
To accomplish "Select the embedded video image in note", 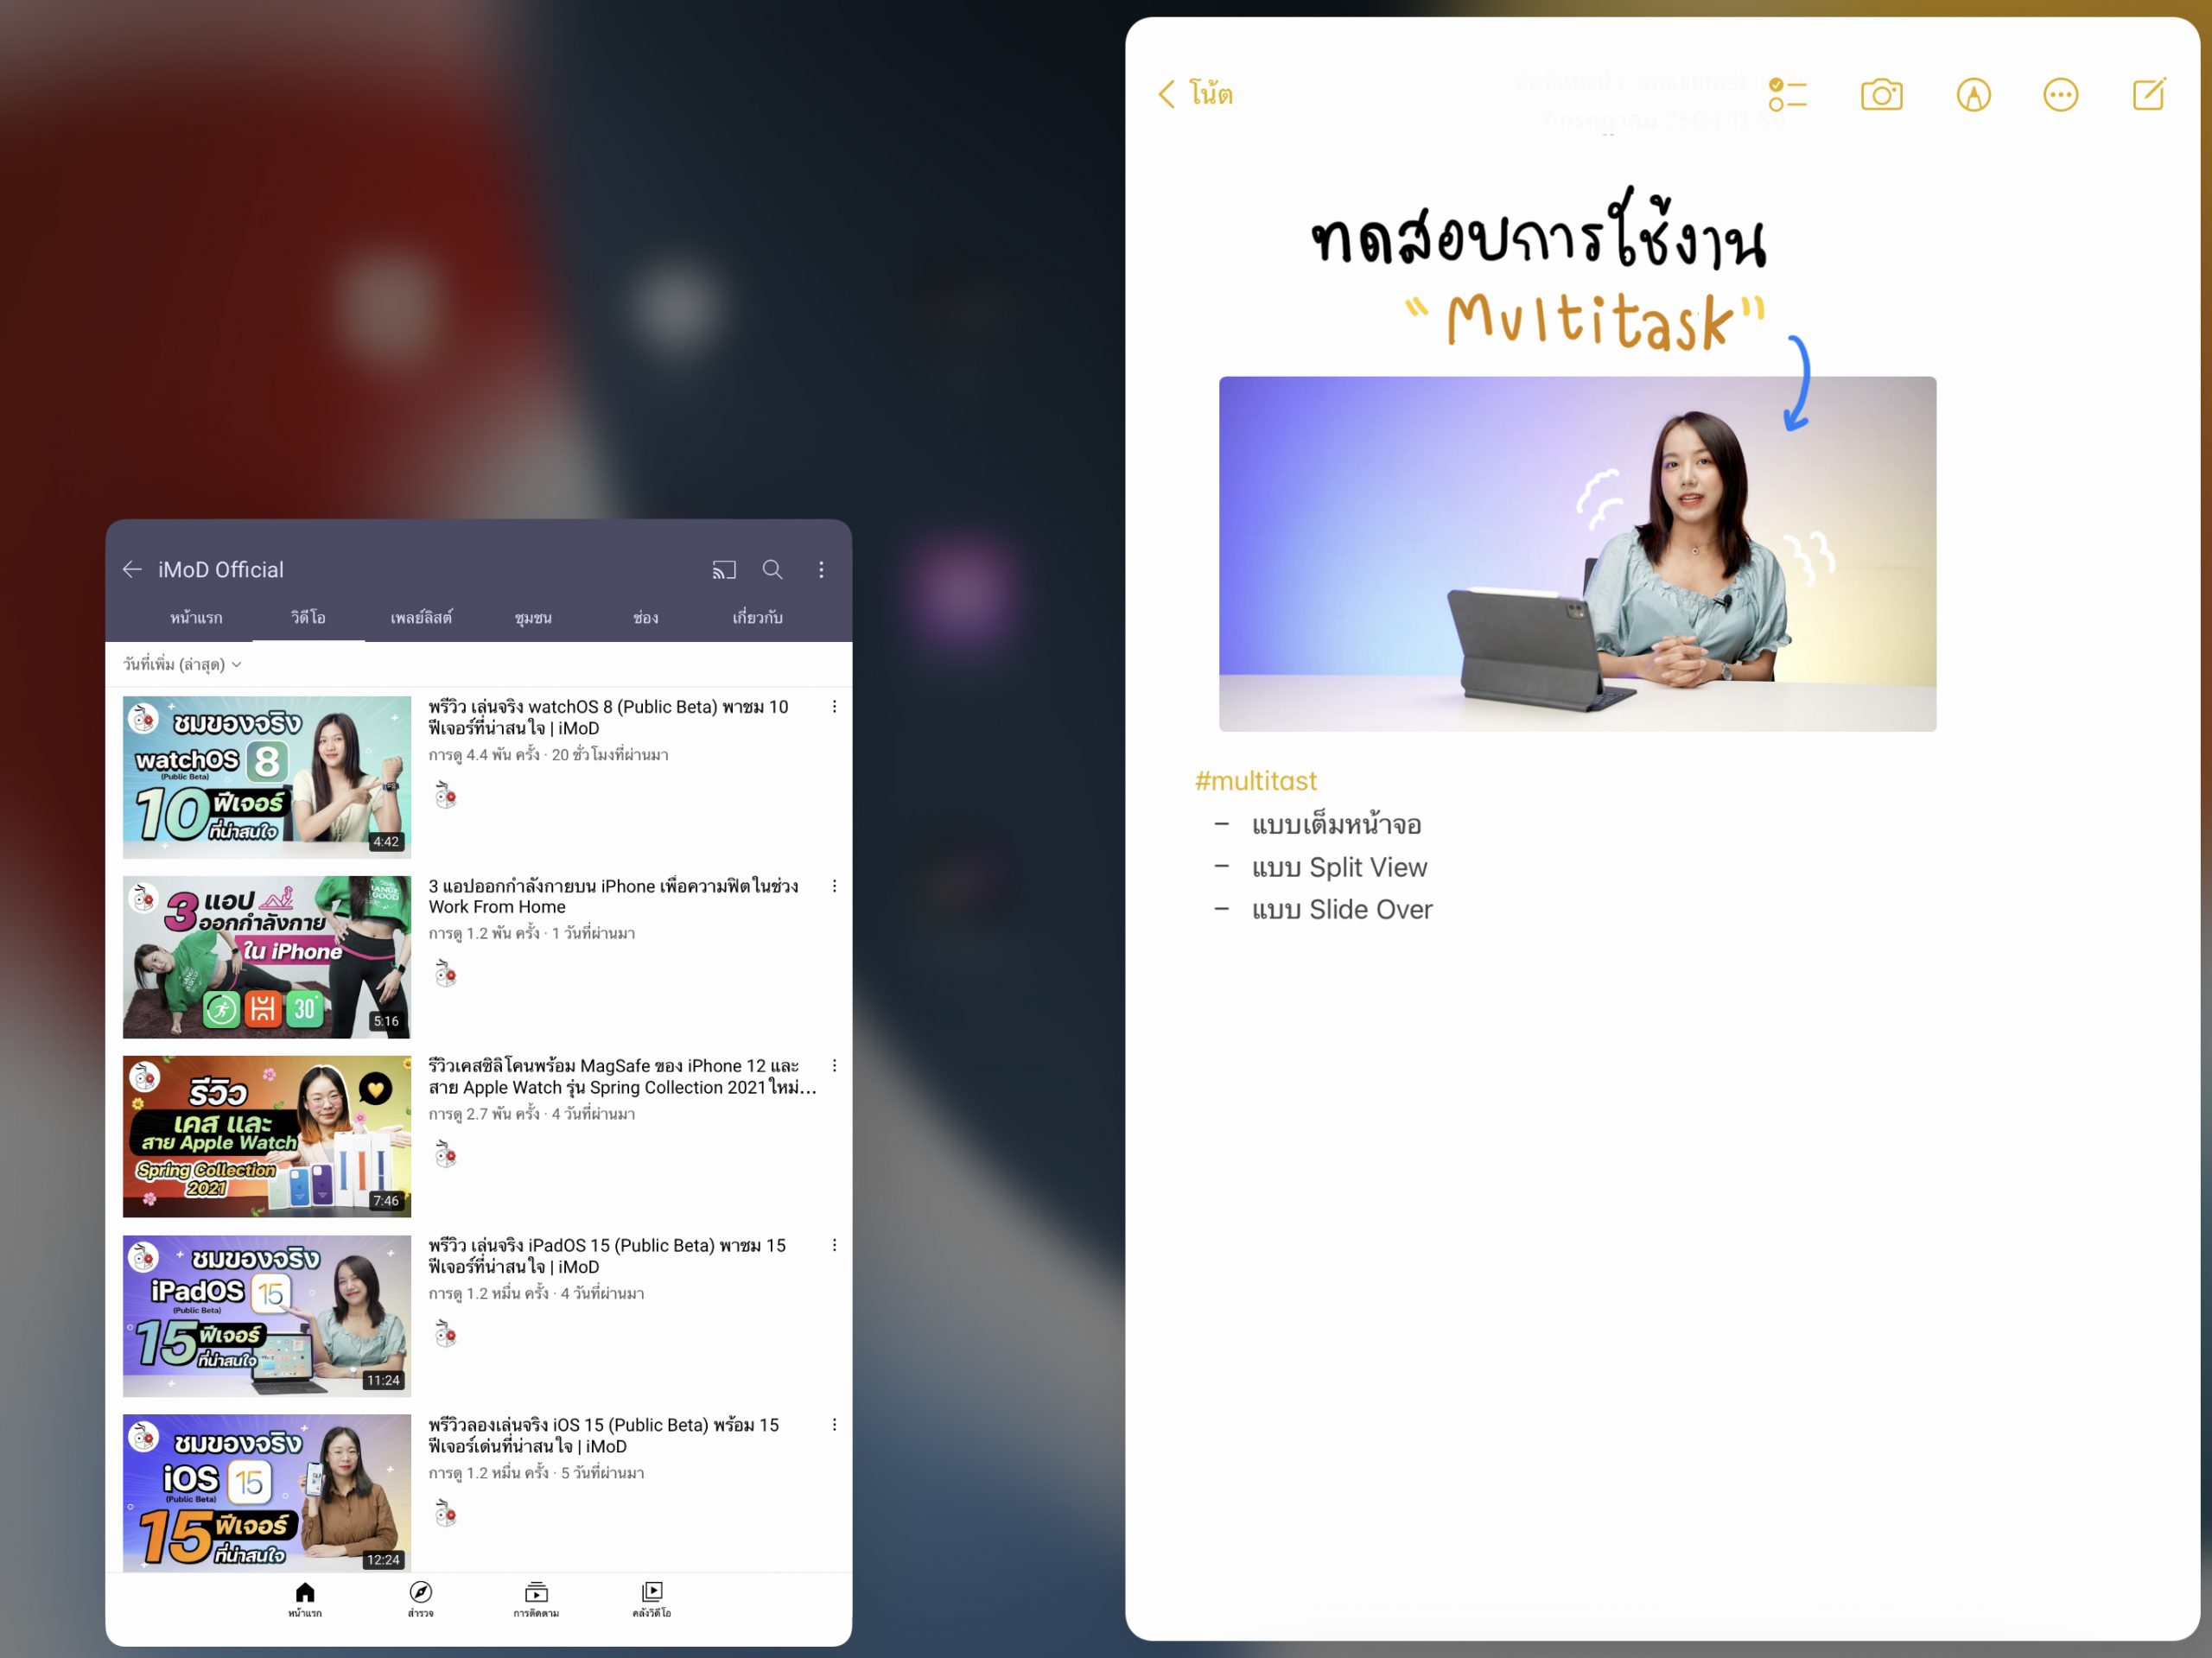I will [1576, 553].
